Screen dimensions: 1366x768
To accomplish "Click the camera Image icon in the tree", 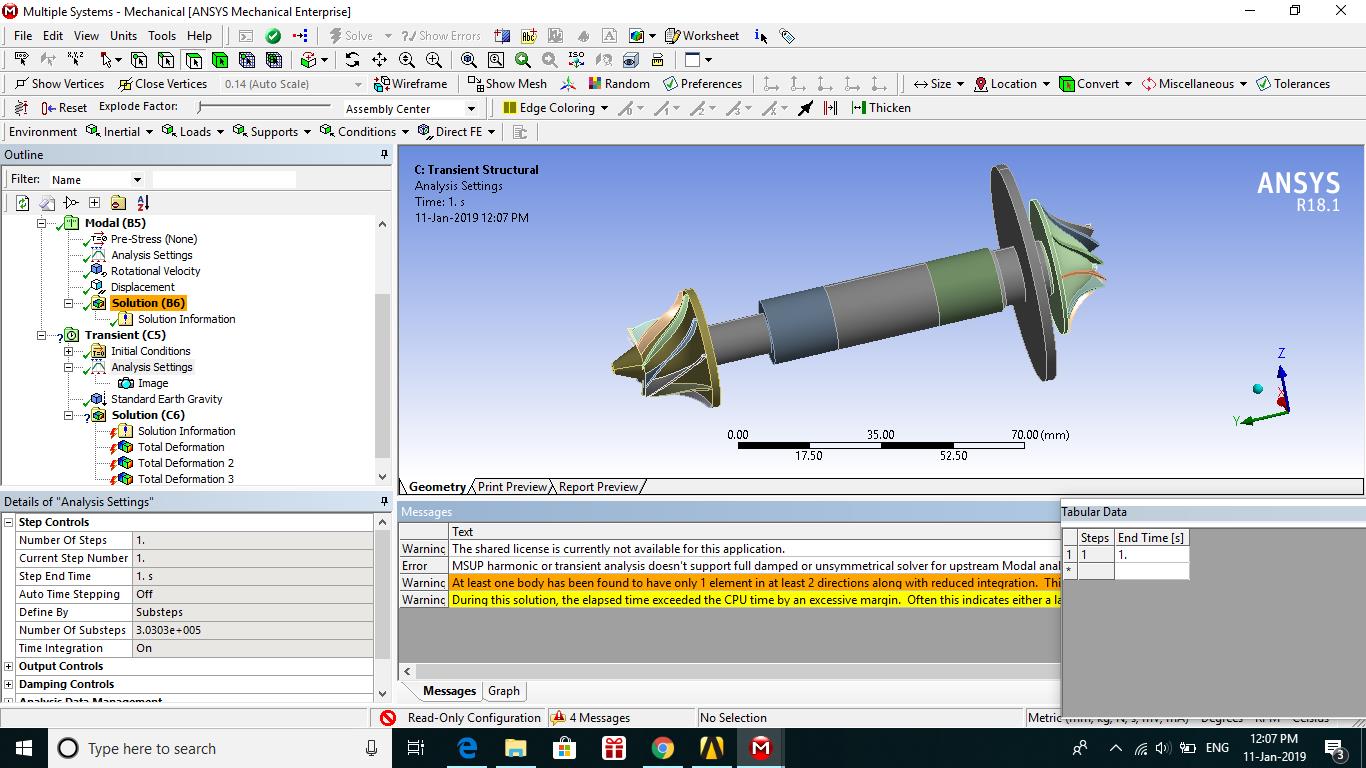I will pyautogui.click(x=125, y=383).
